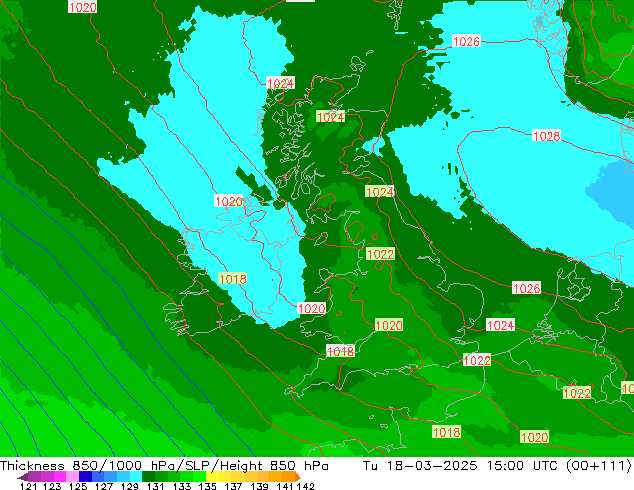Click the date 18-03-2025
This screenshot has height=490, width=634.
click(x=432, y=466)
